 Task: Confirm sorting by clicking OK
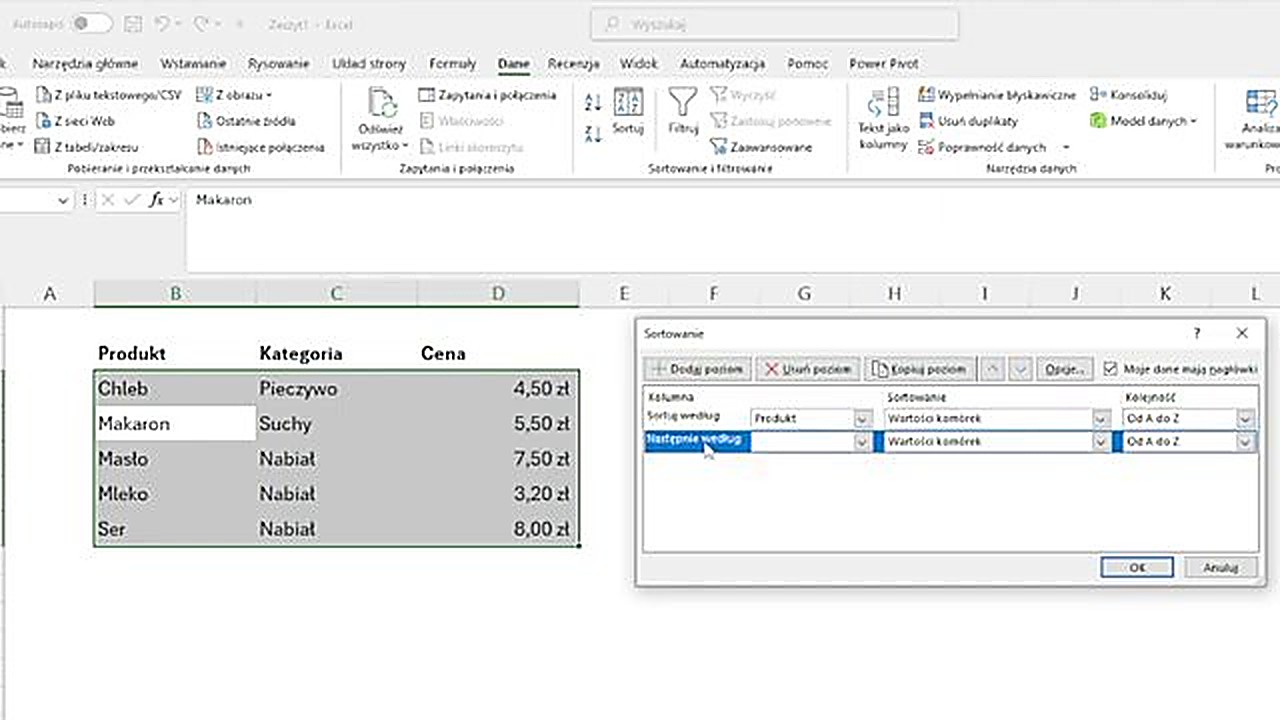pyautogui.click(x=1137, y=567)
